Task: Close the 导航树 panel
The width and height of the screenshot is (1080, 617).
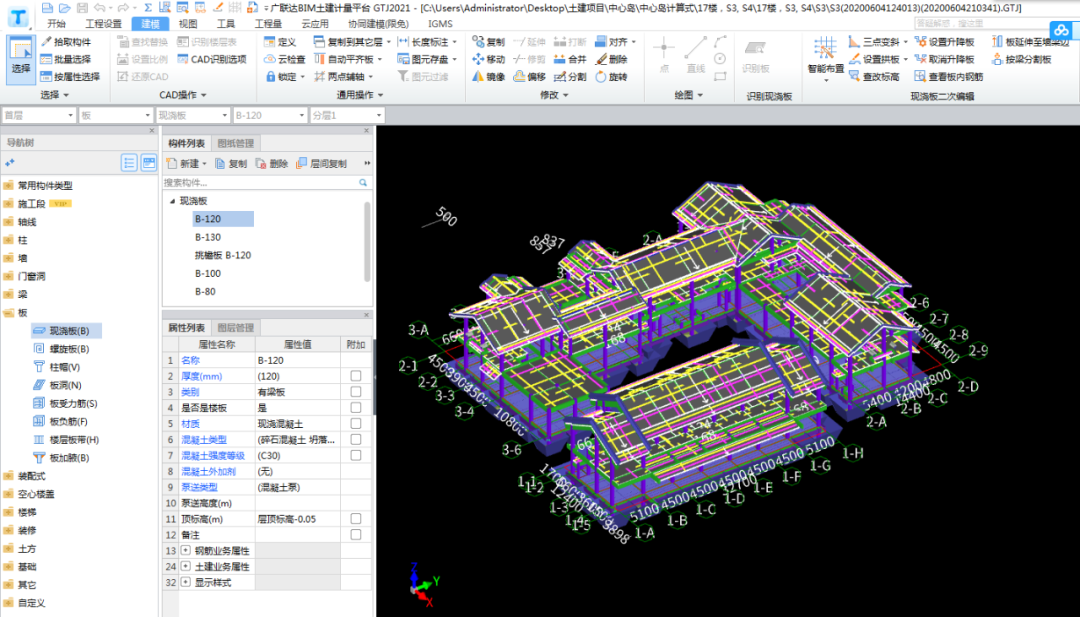Action: (152, 130)
